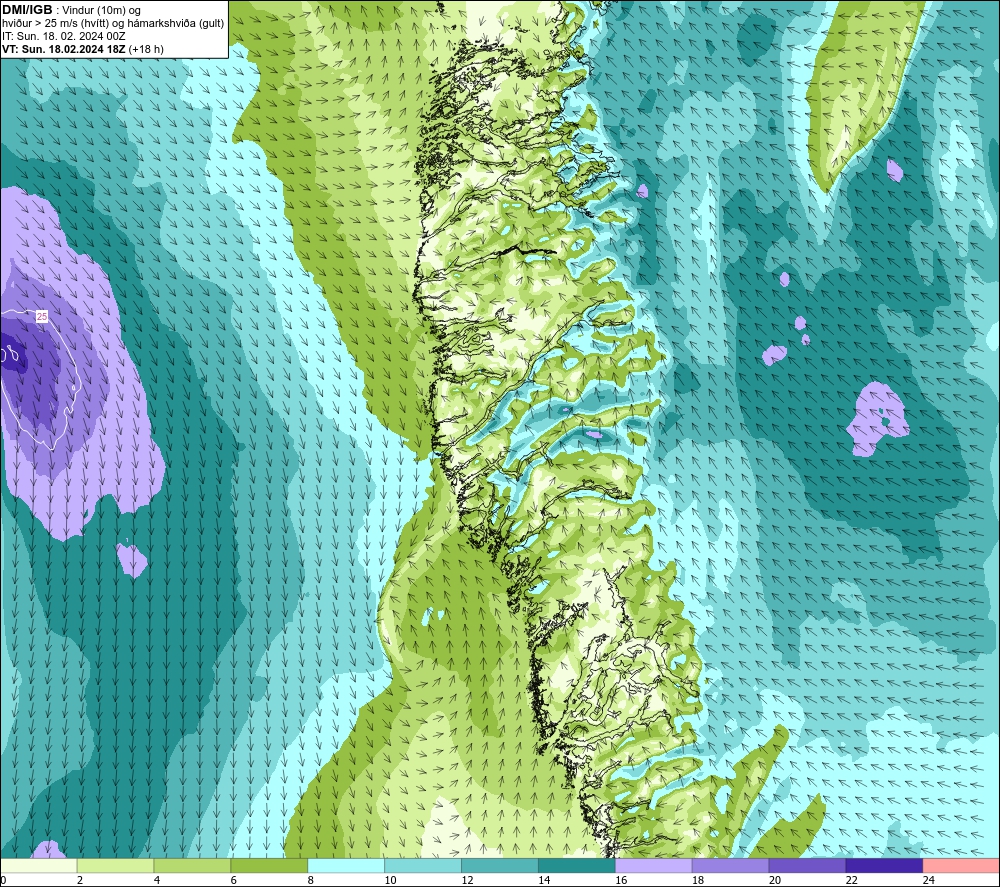The image size is (1000, 887).
Task: Click the salmon pink legend swatch above 24
Action: coord(961,865)
